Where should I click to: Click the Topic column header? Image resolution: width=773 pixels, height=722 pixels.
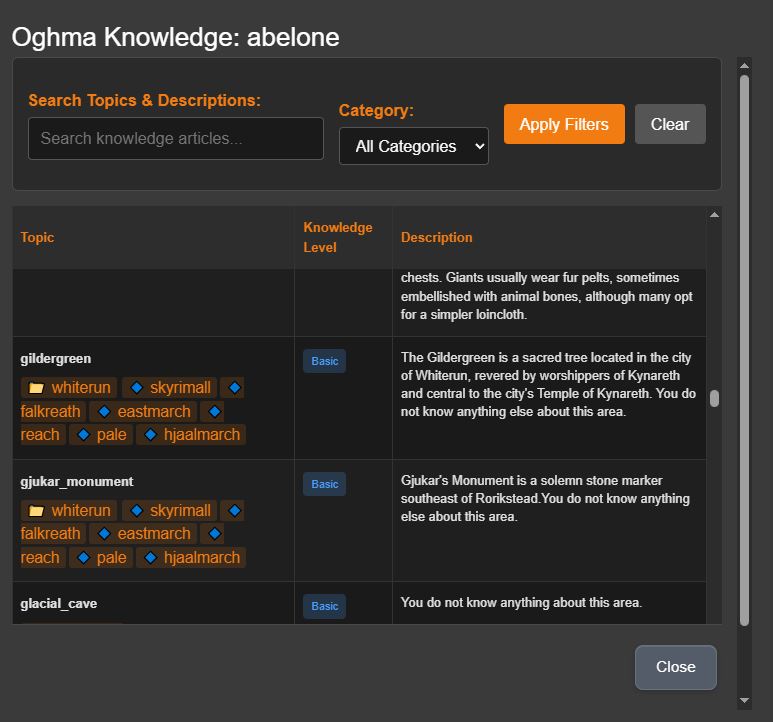pyautogui.click(x=37, y=238)
